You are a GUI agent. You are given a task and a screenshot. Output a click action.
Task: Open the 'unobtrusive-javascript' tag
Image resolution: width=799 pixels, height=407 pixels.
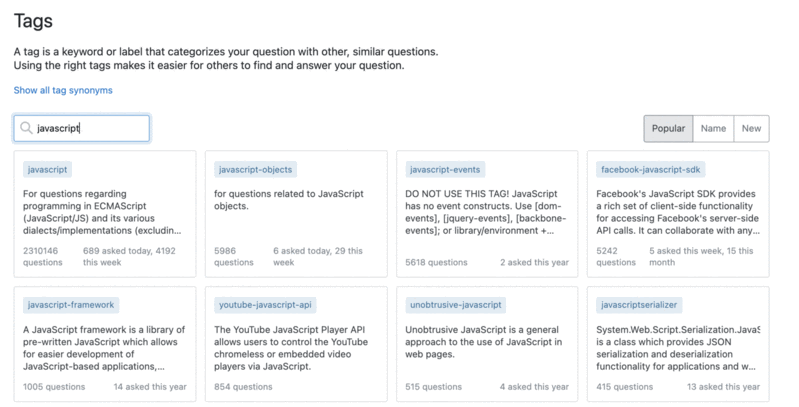click(x=455, y=305)
